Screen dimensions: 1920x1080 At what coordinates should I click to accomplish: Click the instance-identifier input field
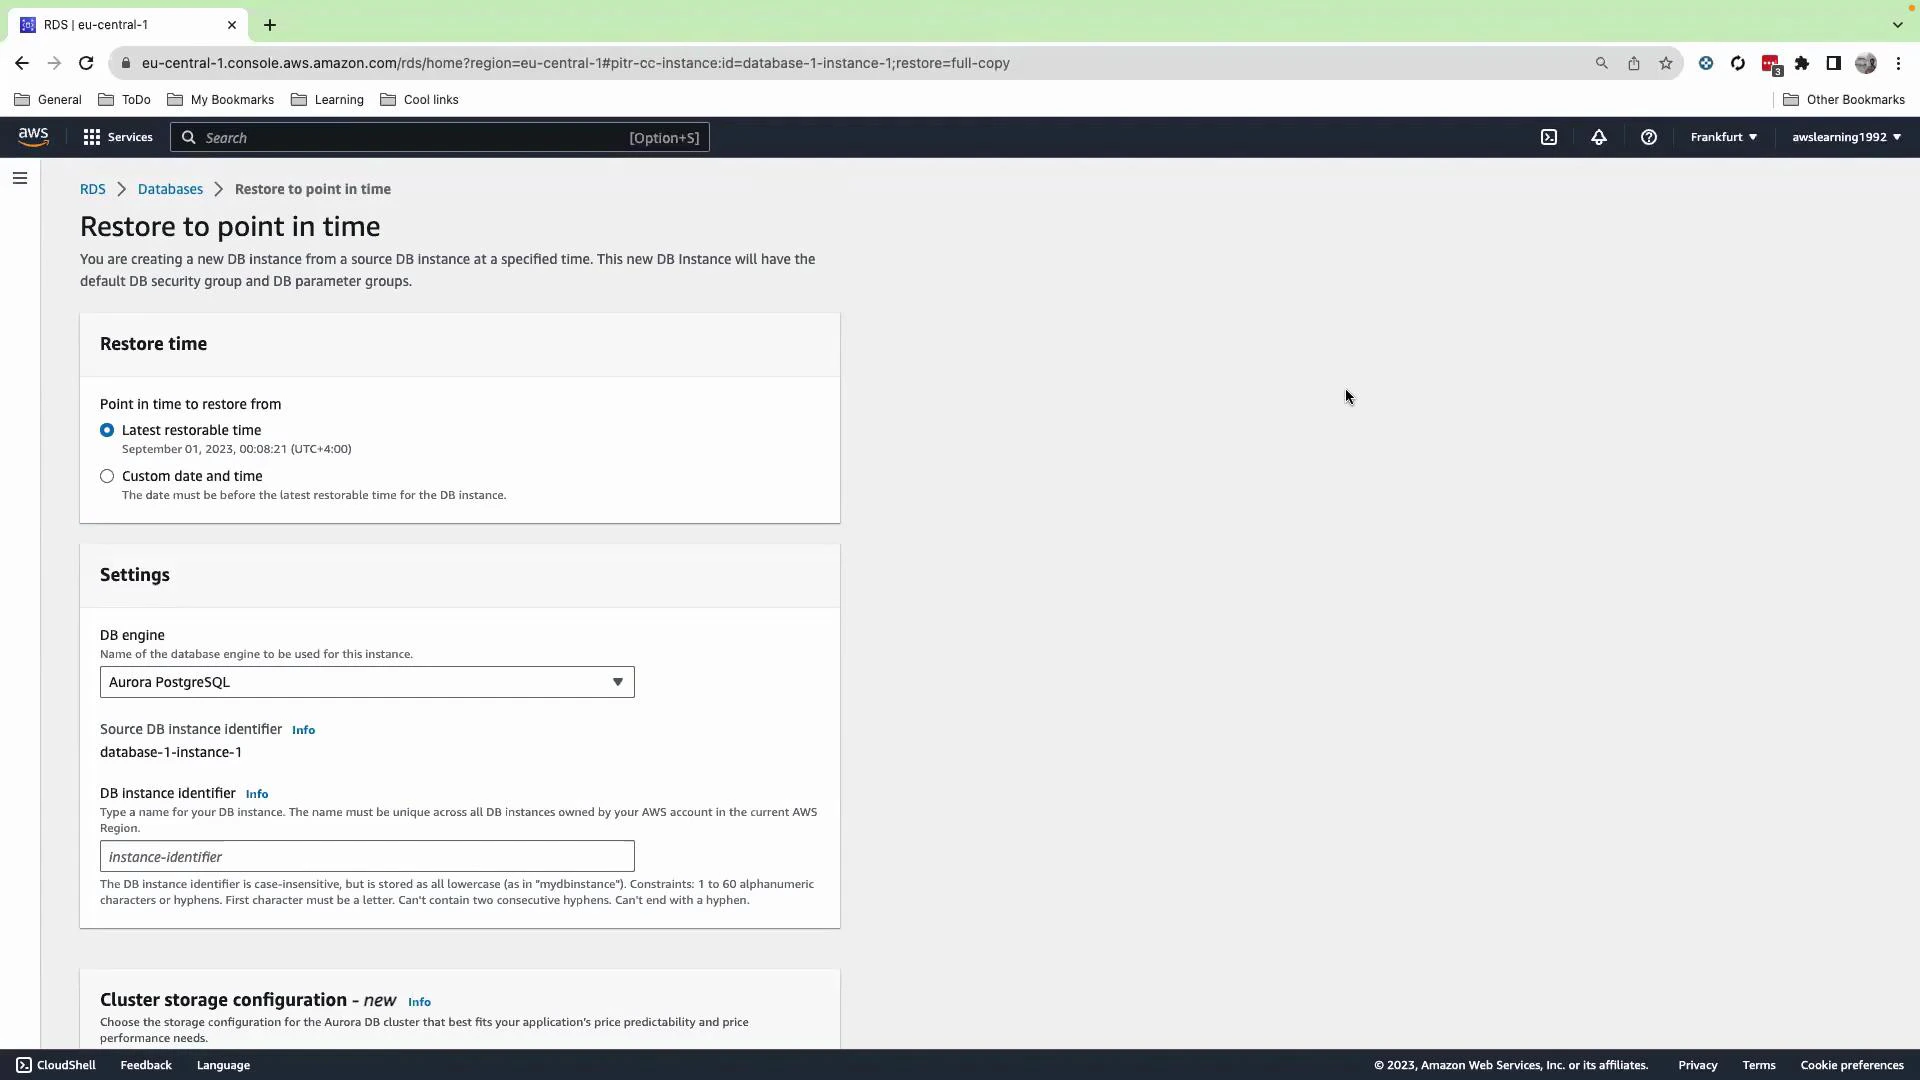366,856
